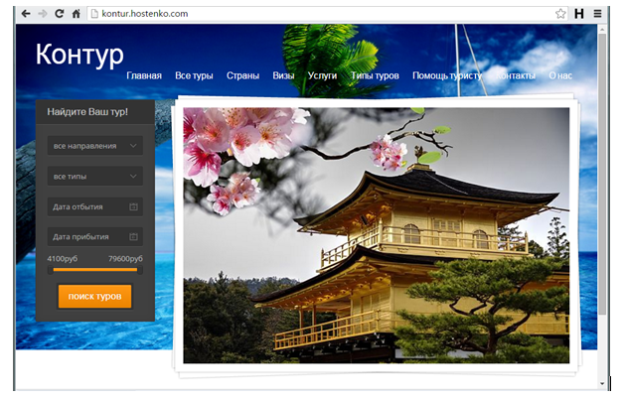Open the 'Страны' menu item
This screenshot has height=398, width=624.
point(243,76)
